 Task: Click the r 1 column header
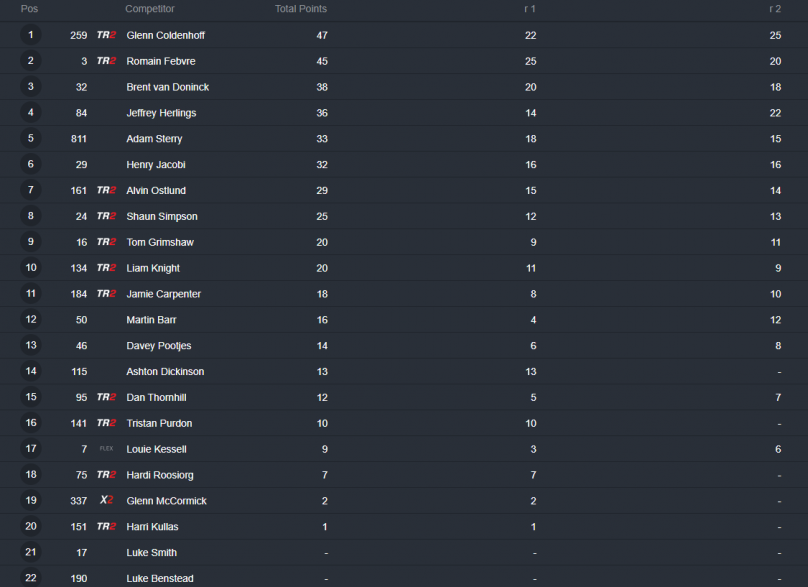530,9
